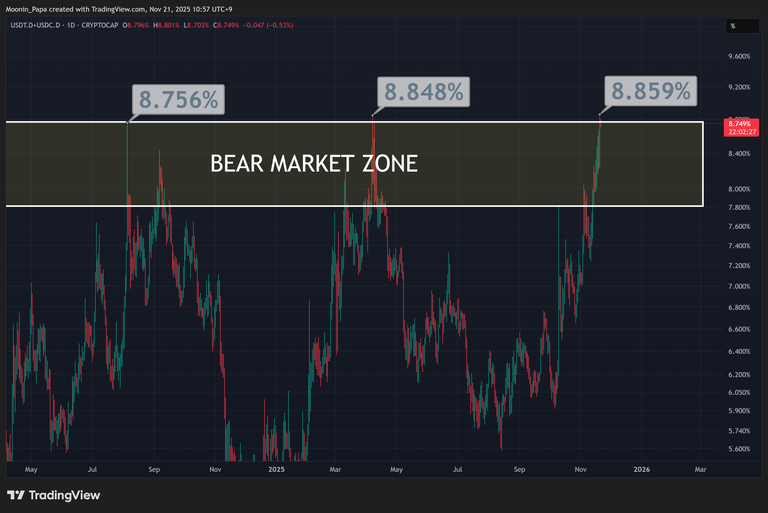Viewport: 768px width, 513px height.
Task: Open the Moonin_Papa TradingView.com attribution text
Action: [x=119, y=9]
